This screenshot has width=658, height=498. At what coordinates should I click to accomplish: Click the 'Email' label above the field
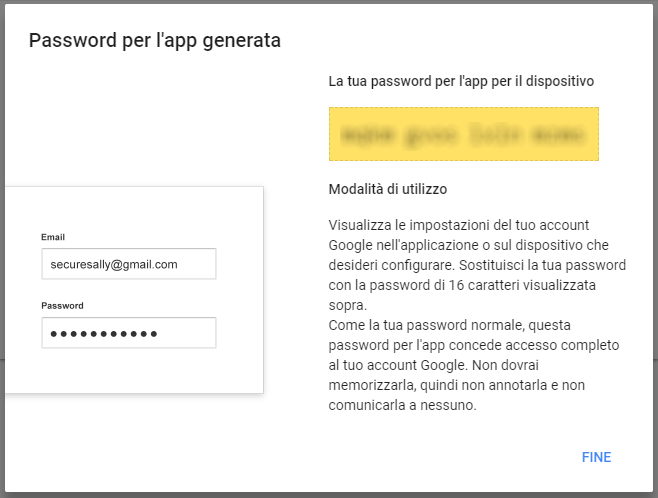pos(53,237)
